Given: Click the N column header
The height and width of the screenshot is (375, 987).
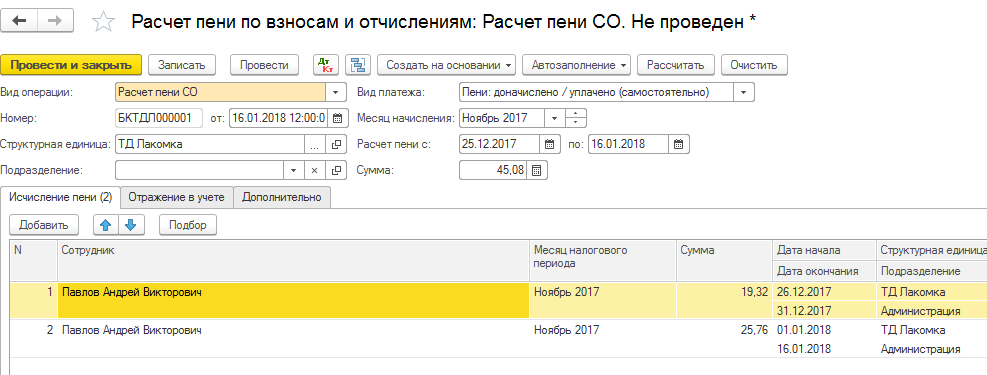Looking at the screenshot, I should point(34,260).
